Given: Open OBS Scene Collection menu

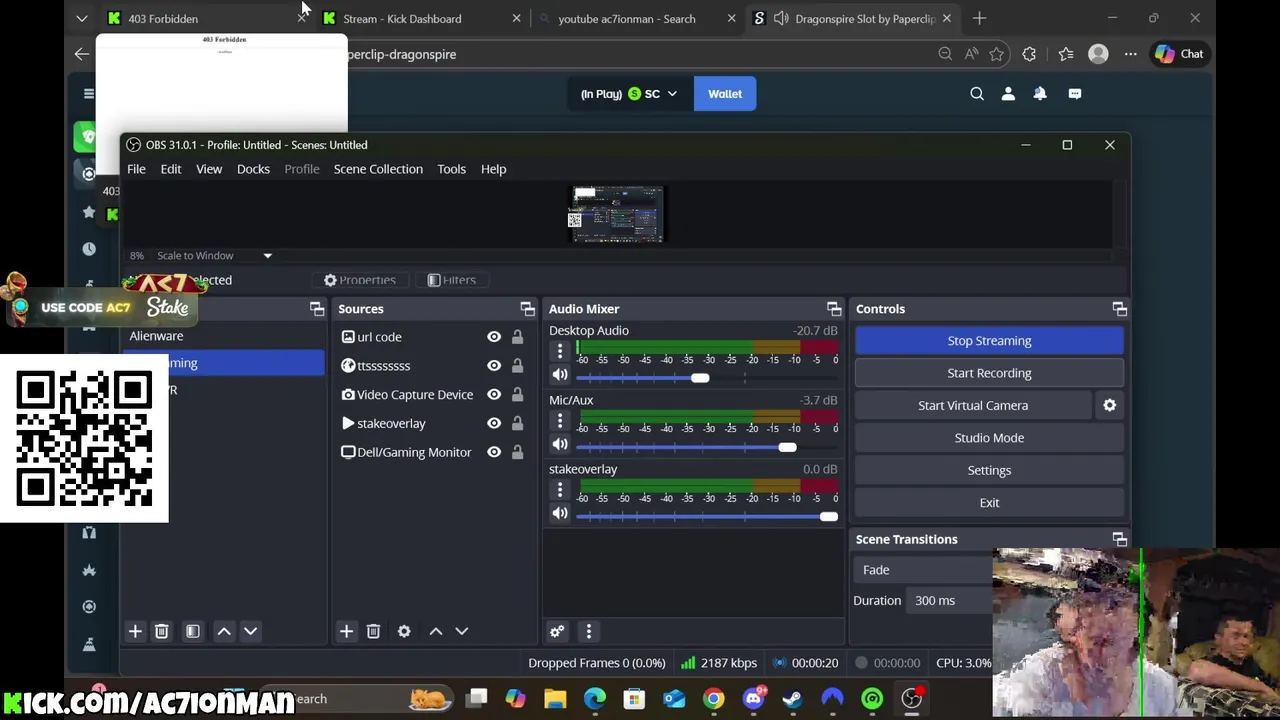Looking at the screenshot, I should click(378, 169).
